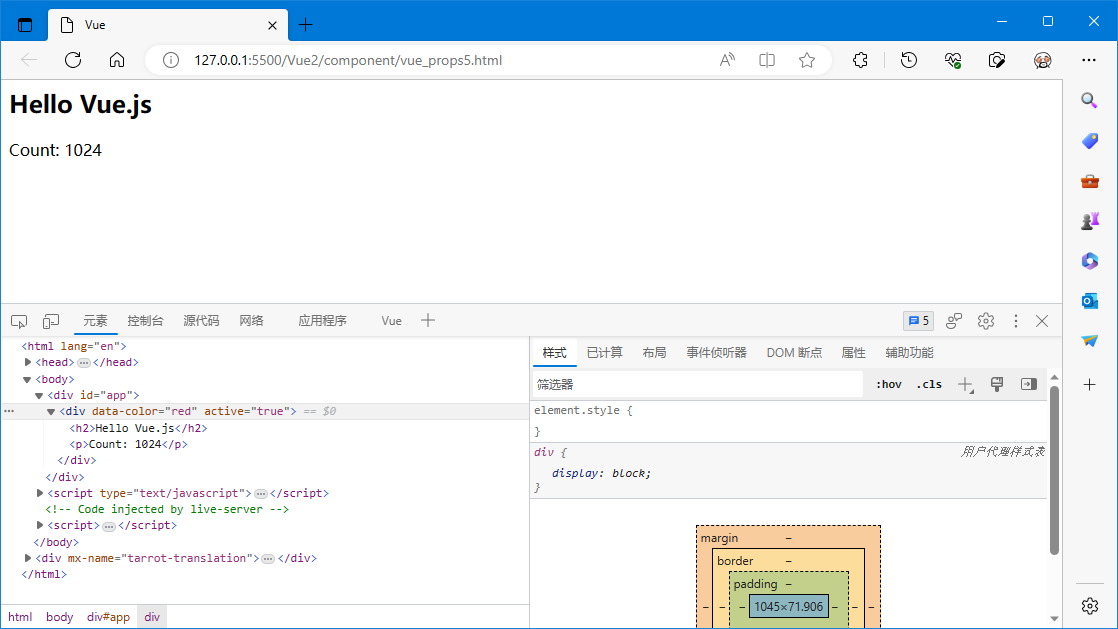The image size is (1118, 629).
Task: Click the browser back arrow
Action: click(29, 60)
